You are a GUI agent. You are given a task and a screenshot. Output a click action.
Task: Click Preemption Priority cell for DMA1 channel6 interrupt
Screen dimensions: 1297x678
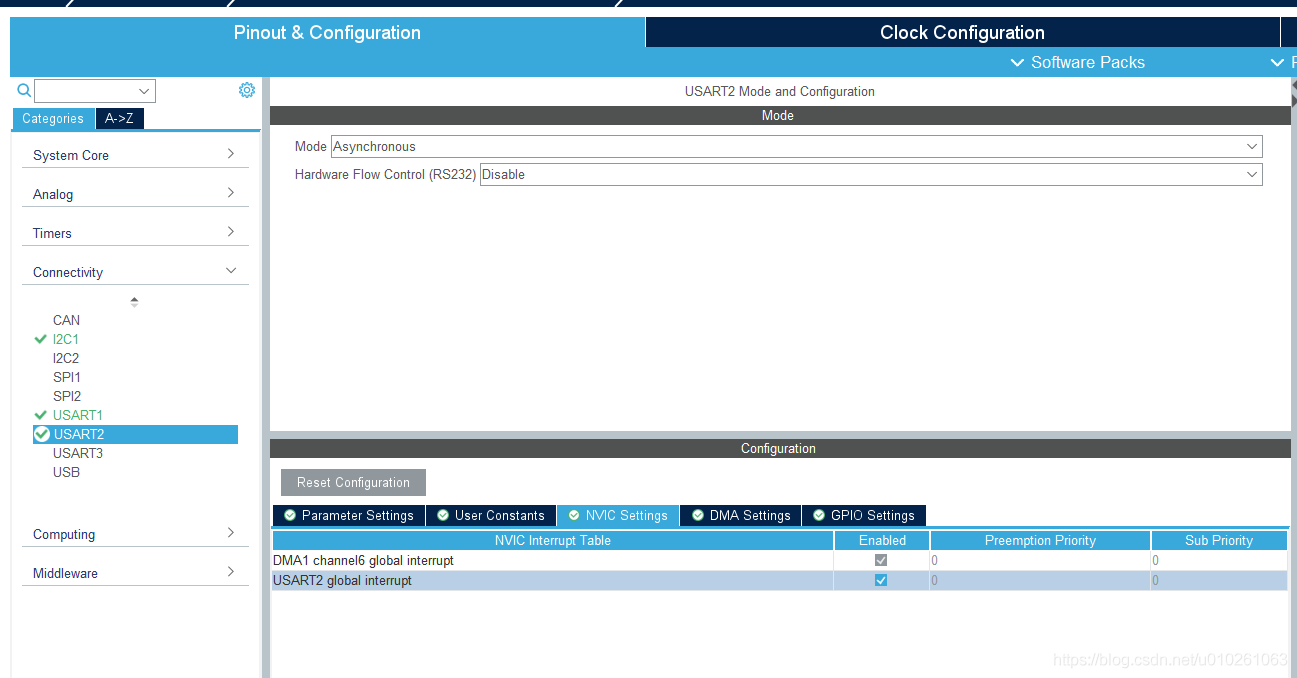[x=1040, y=560]
